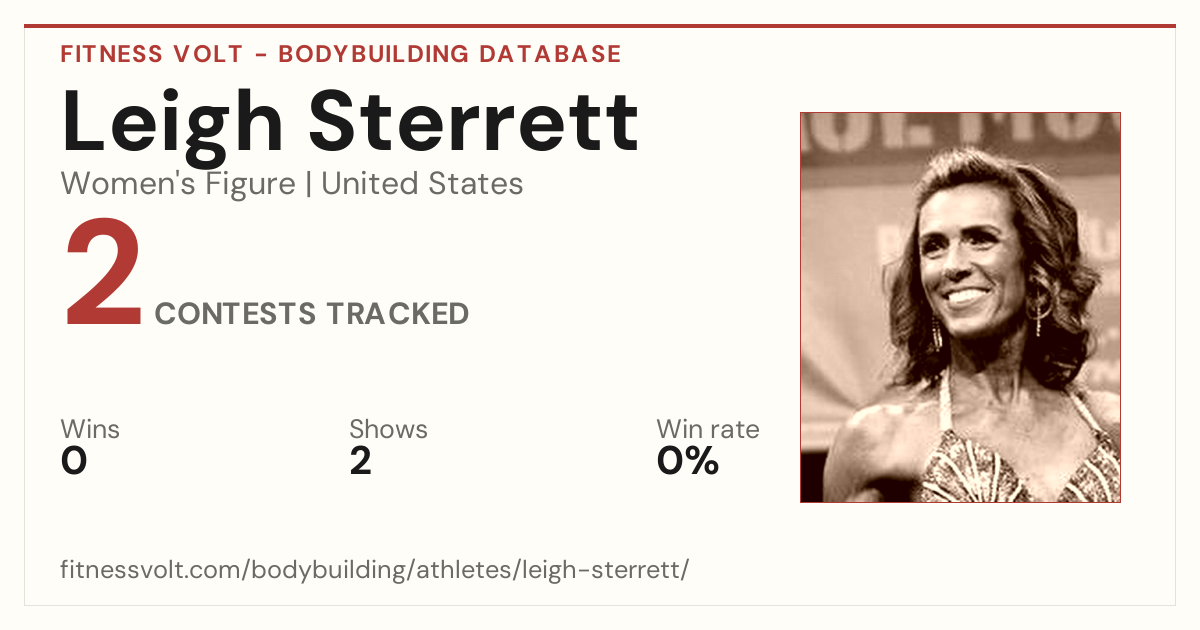Select the BODYBUILDING DATABASE header label
Image resolution: width=1200 pixels, height=630 pixels.
[450, 54]
